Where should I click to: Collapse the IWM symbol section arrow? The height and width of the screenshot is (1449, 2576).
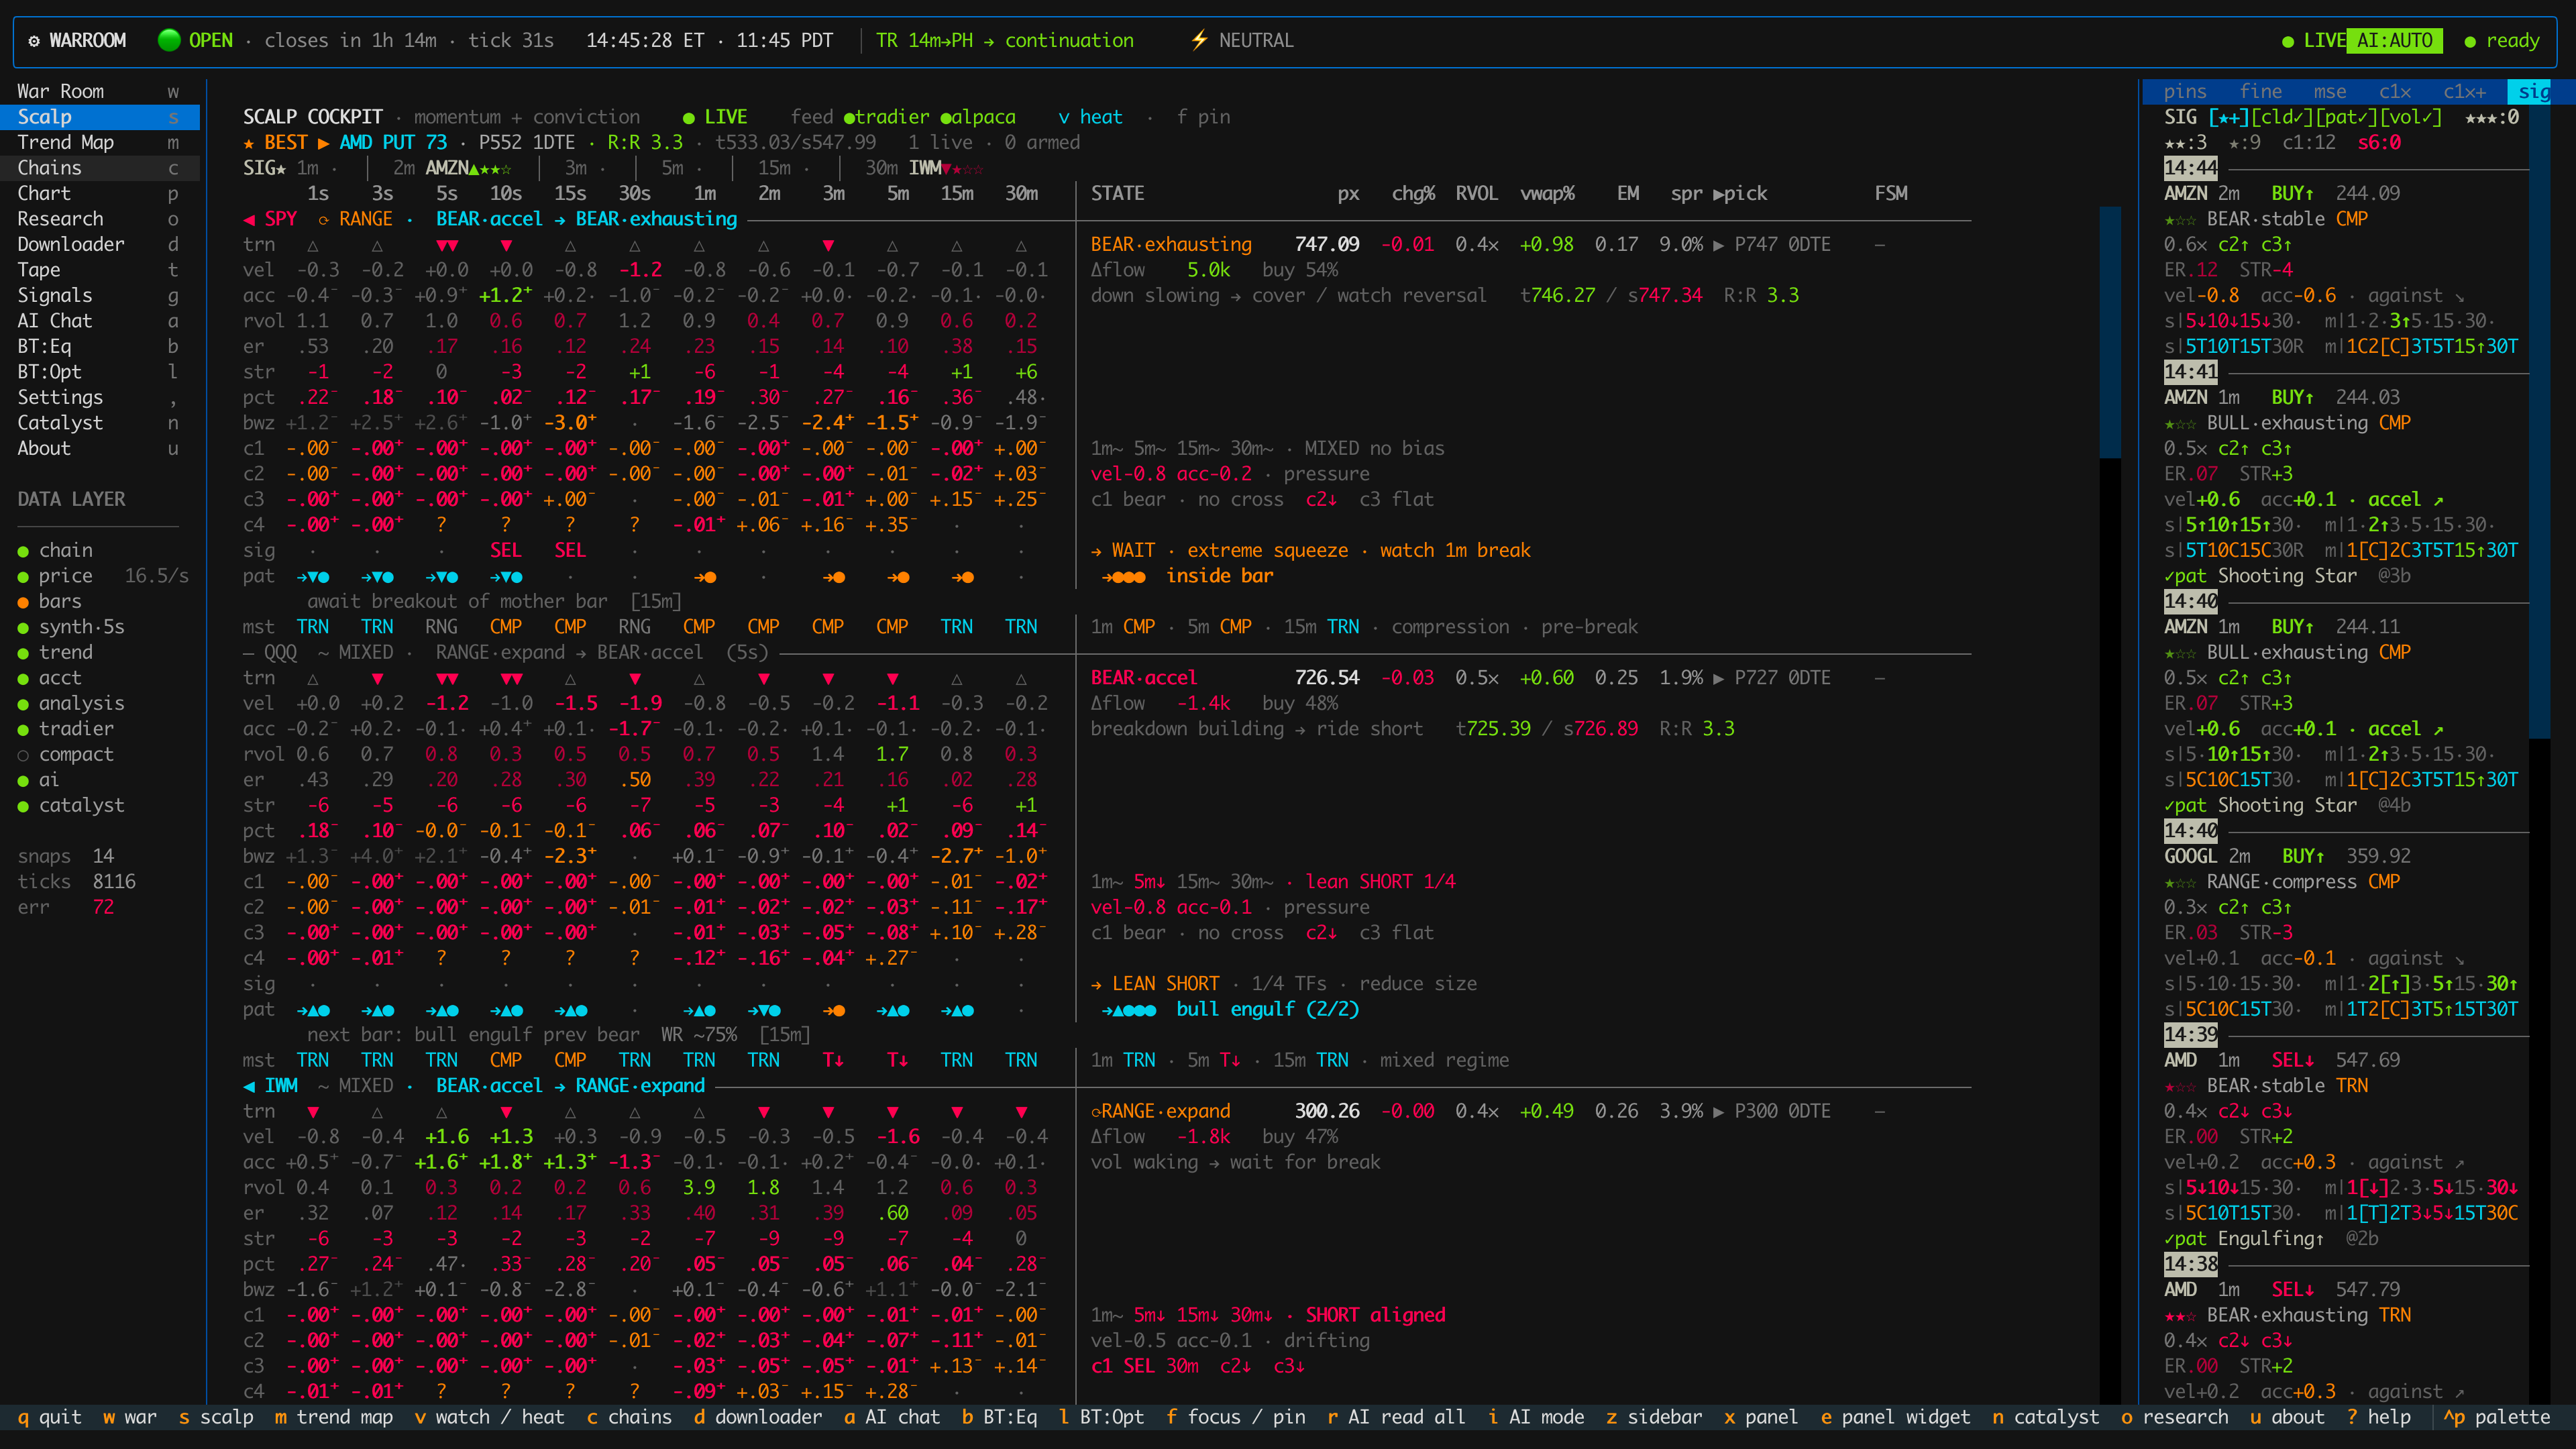(x=249, y=1086)
